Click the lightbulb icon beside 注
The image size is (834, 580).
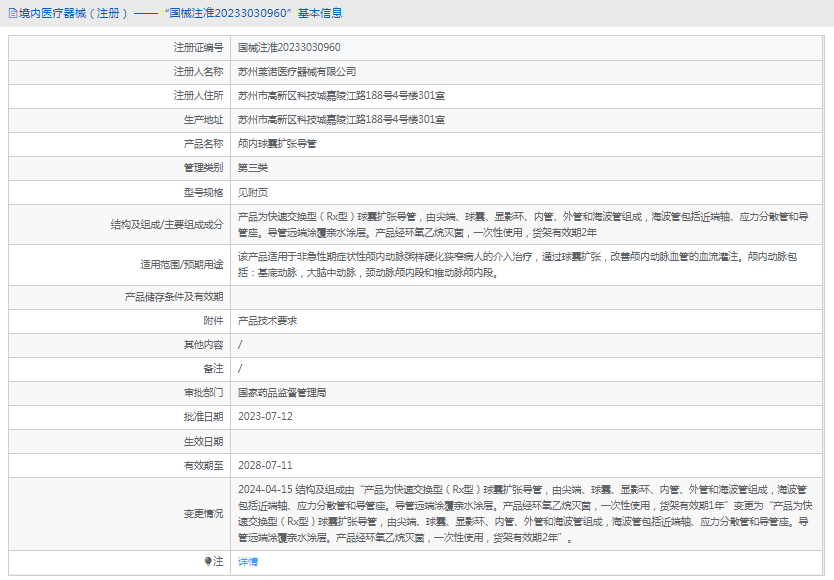[x=208, y=561]
